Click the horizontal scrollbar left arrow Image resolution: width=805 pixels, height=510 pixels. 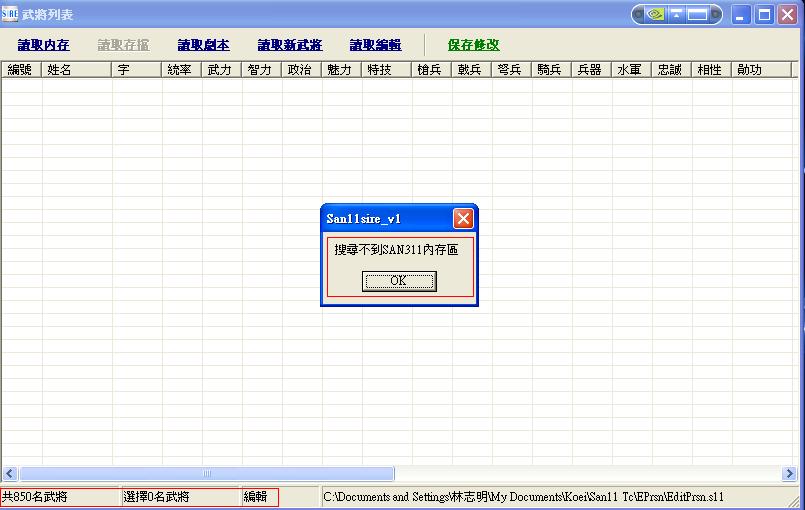click(x=10, y=473)
